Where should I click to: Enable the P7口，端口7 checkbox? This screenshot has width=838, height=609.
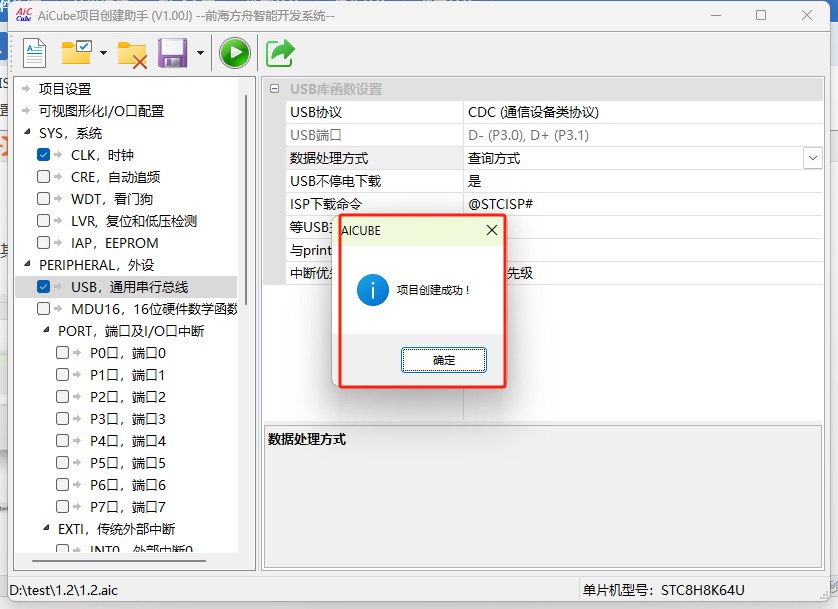63,506
